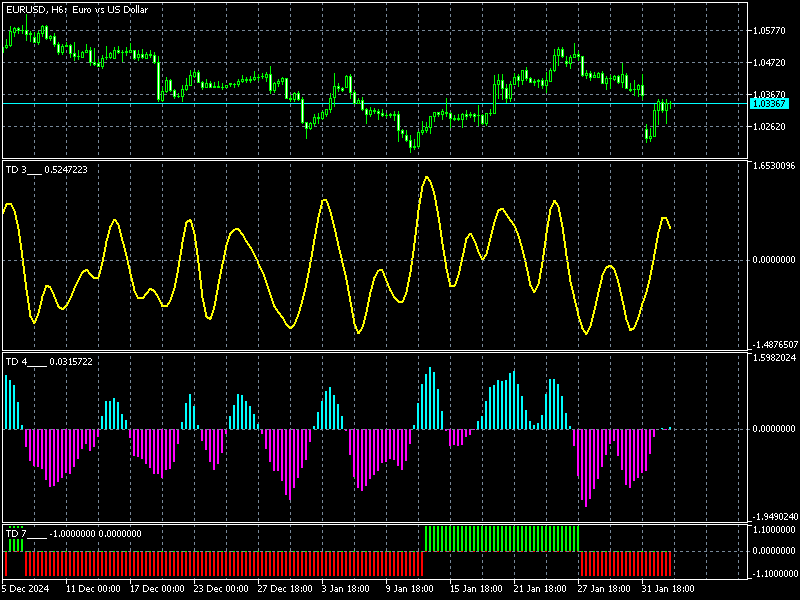Select the TD 7 indicator label

pyautogui.click(x=73, y=534)
